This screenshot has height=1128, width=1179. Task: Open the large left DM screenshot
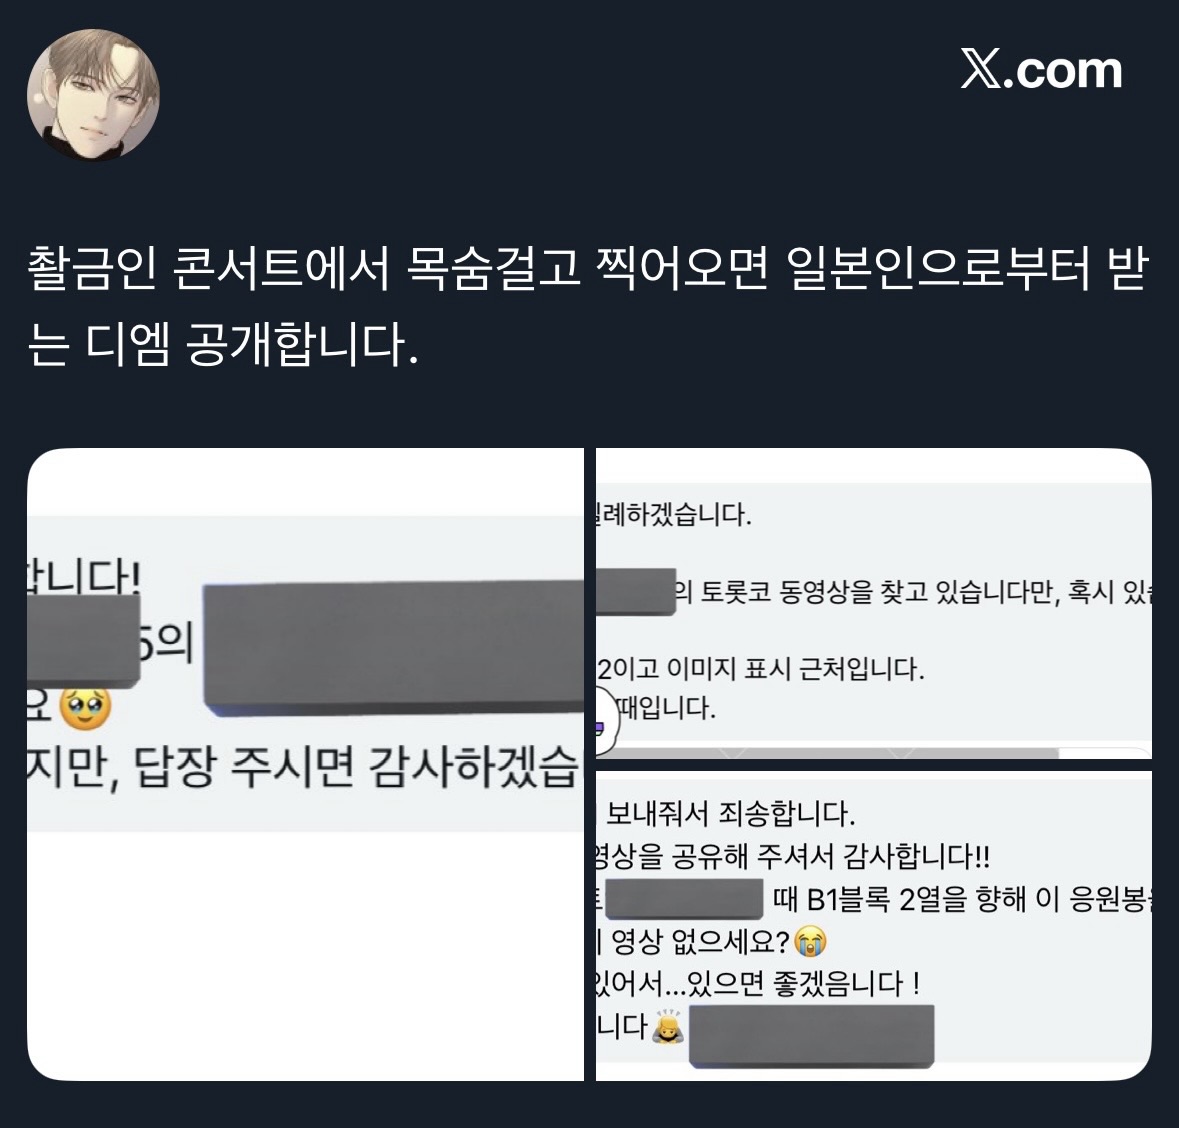305,764
